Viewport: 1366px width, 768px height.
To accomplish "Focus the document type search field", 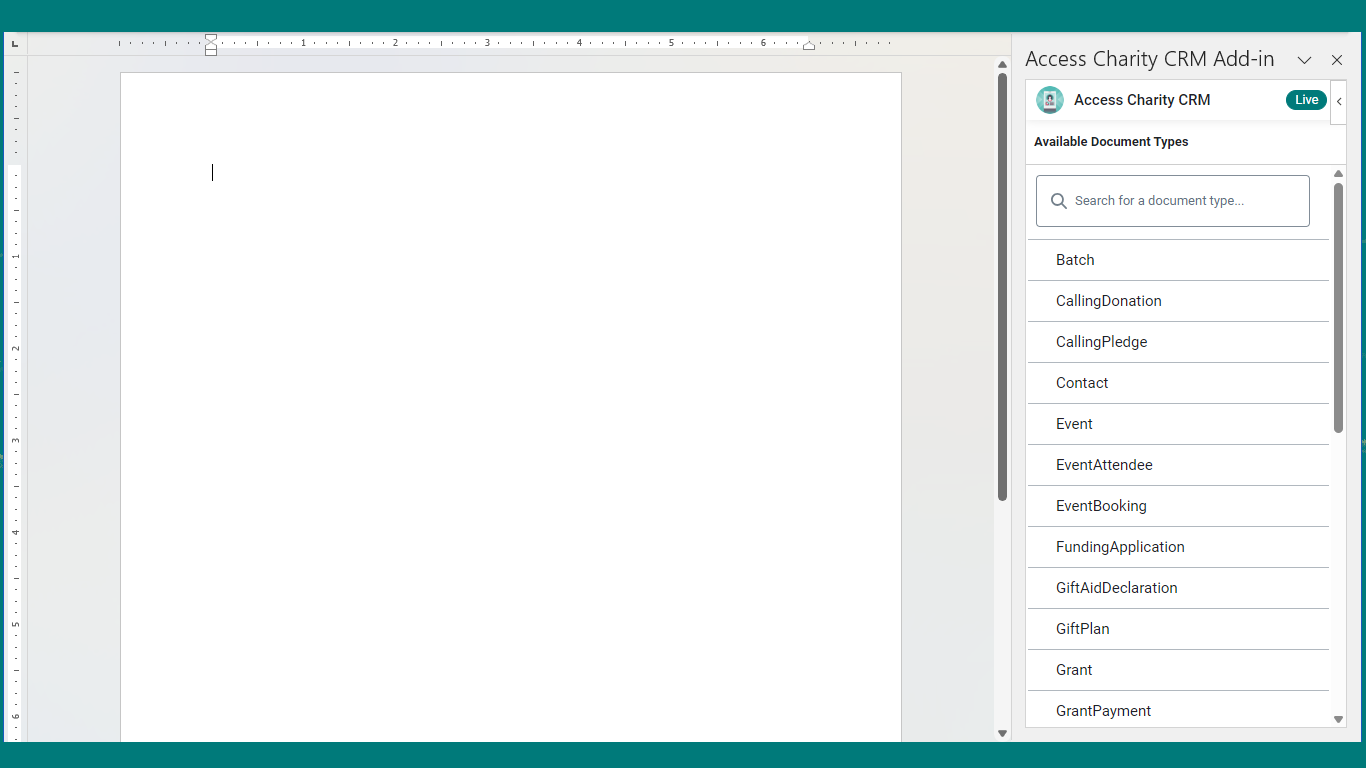I will (1173, 201).
